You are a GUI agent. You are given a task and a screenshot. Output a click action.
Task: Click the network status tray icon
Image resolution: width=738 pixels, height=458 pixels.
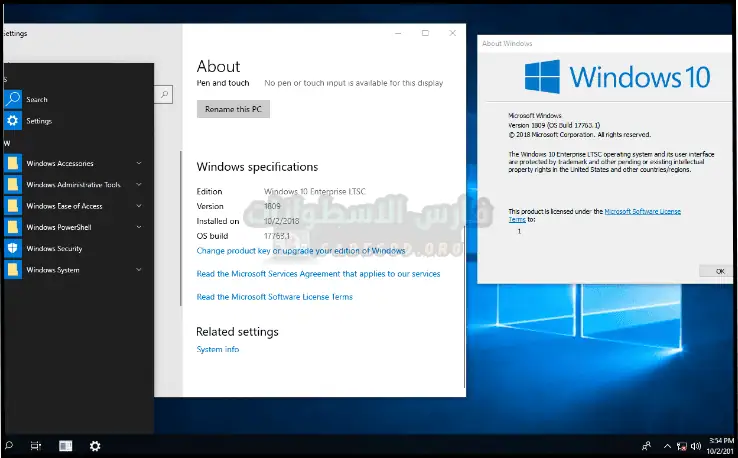tap(682, 446)
